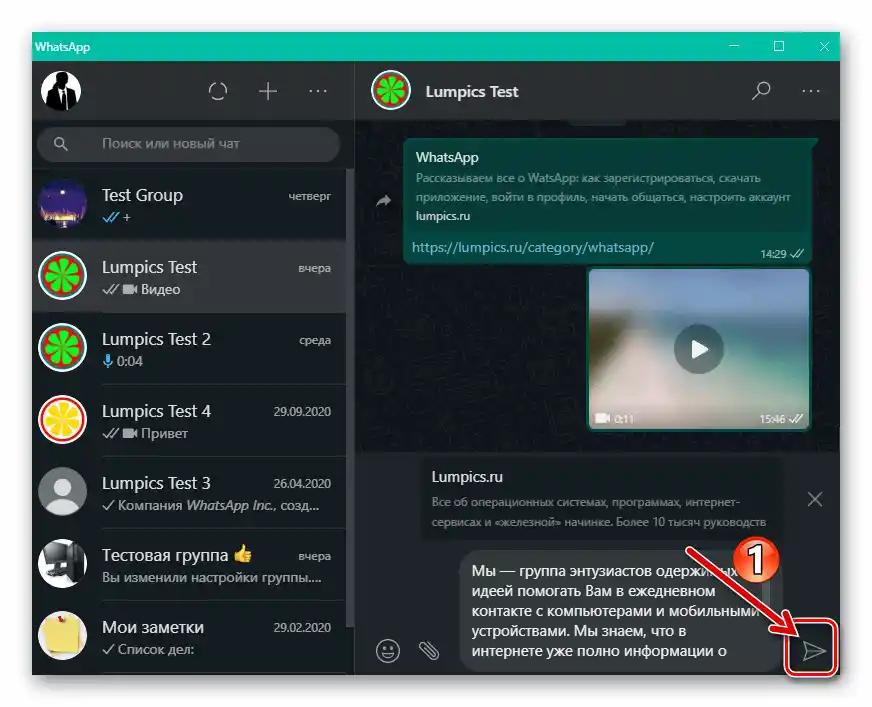Click the Lumpics.ru preview title

467,477
